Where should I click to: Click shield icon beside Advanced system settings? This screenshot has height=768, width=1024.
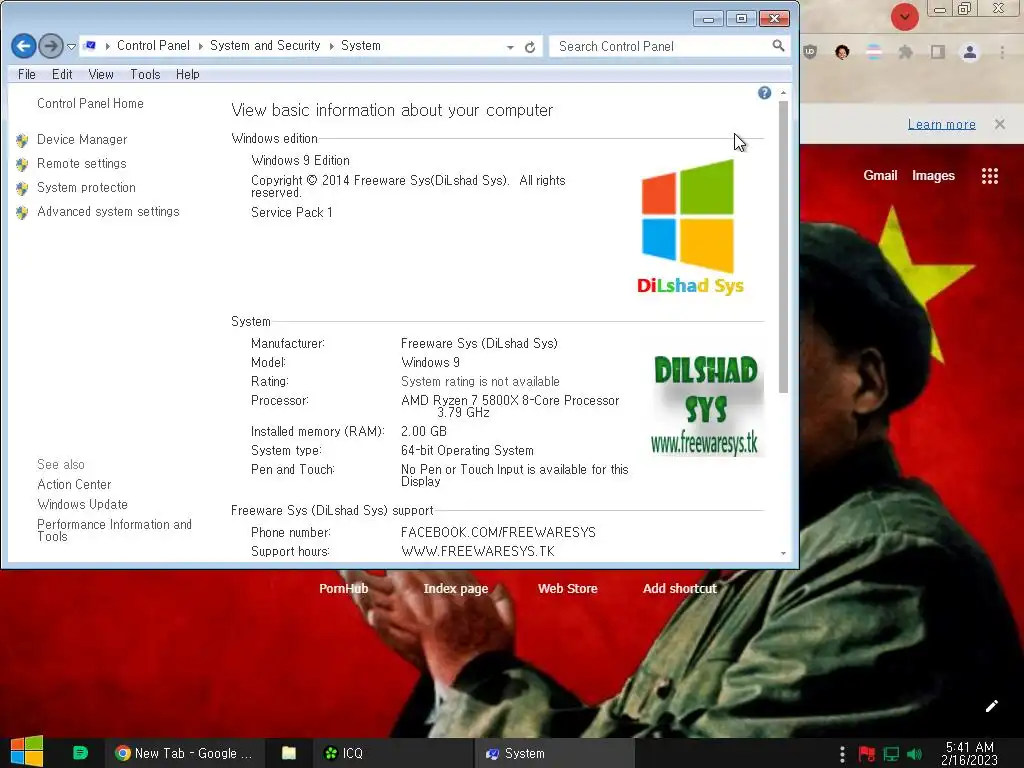coord(22,213)
